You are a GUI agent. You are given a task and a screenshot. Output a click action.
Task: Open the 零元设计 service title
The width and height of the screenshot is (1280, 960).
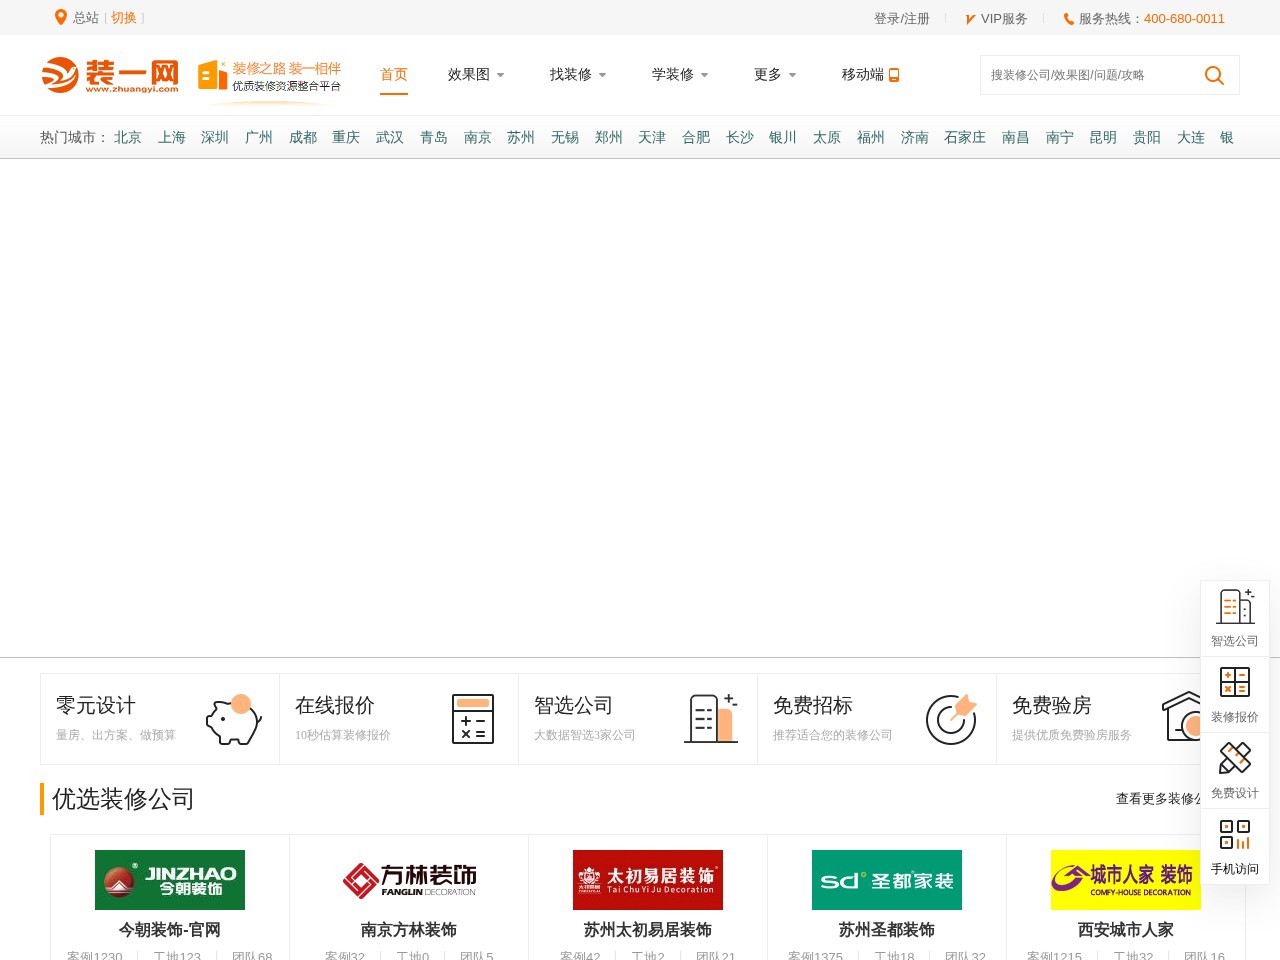(96, 706)
